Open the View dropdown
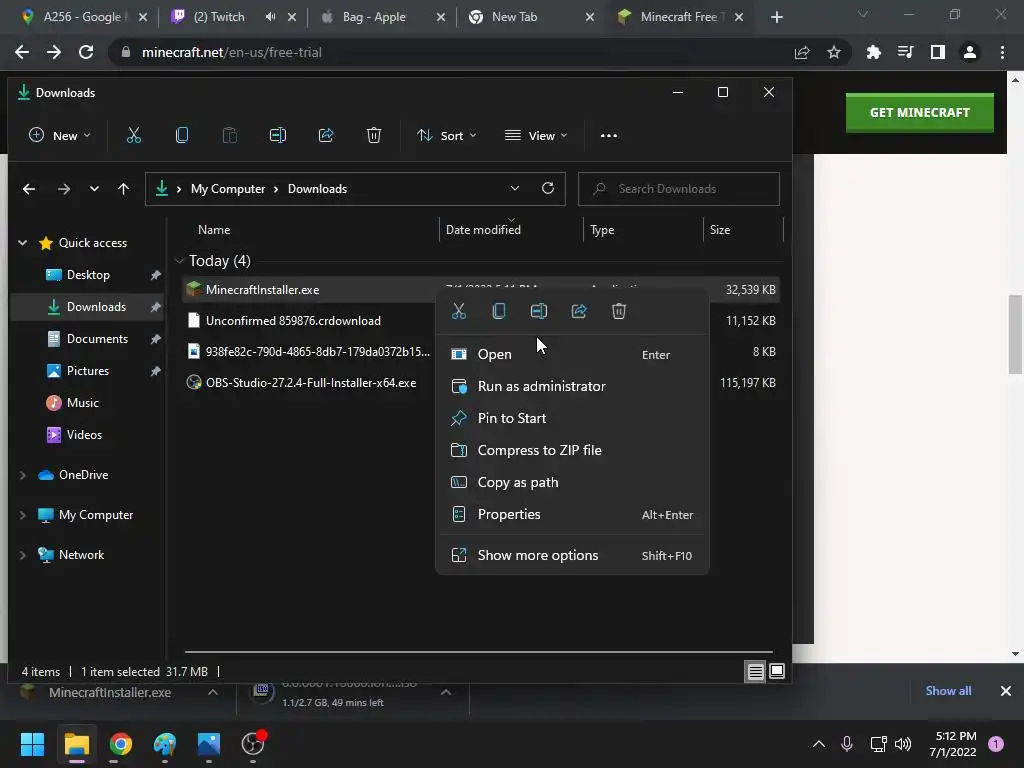Image resolution: width=1024 pixels, height=768 pixels. tap(536, 135)
